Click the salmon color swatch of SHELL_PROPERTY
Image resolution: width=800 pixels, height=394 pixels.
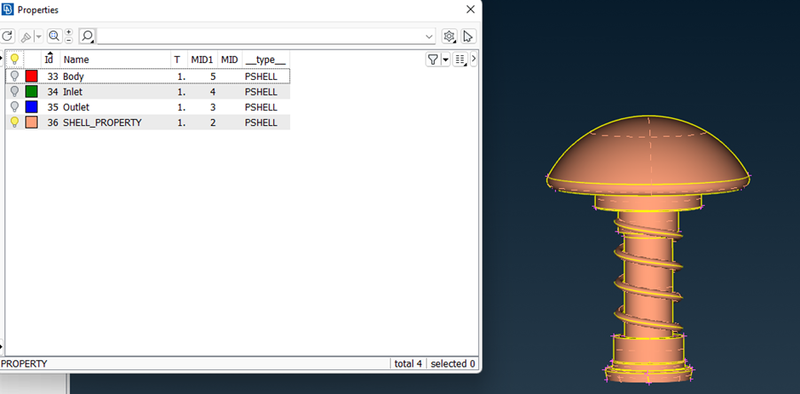coord(32,122)
